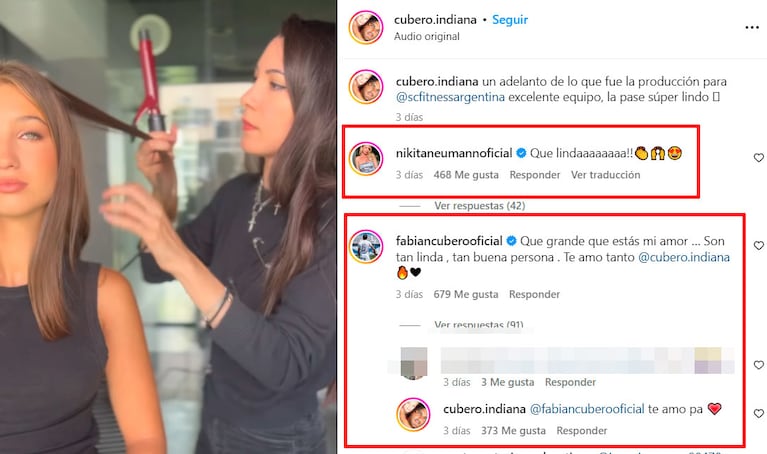Like cubero.indiana's 'te amo pa' reply
This screenshot has height=454, width=767.
(x=758, y=413)
